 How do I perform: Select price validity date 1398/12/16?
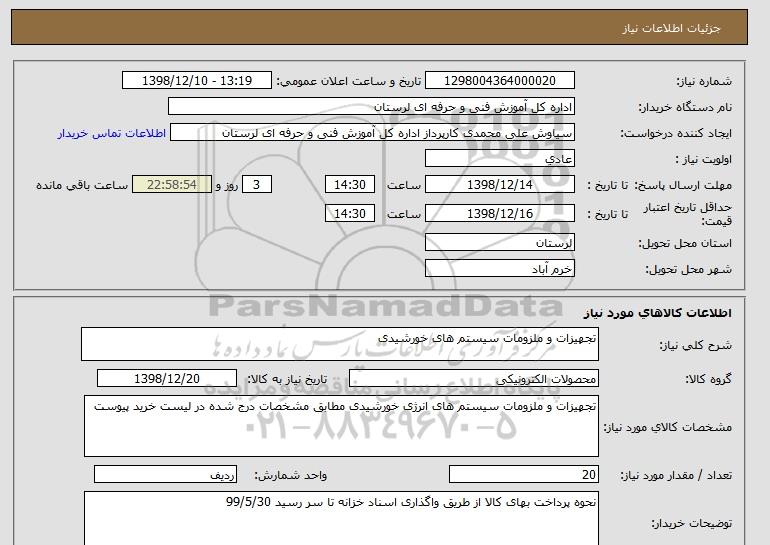click(x=499, y=214)
